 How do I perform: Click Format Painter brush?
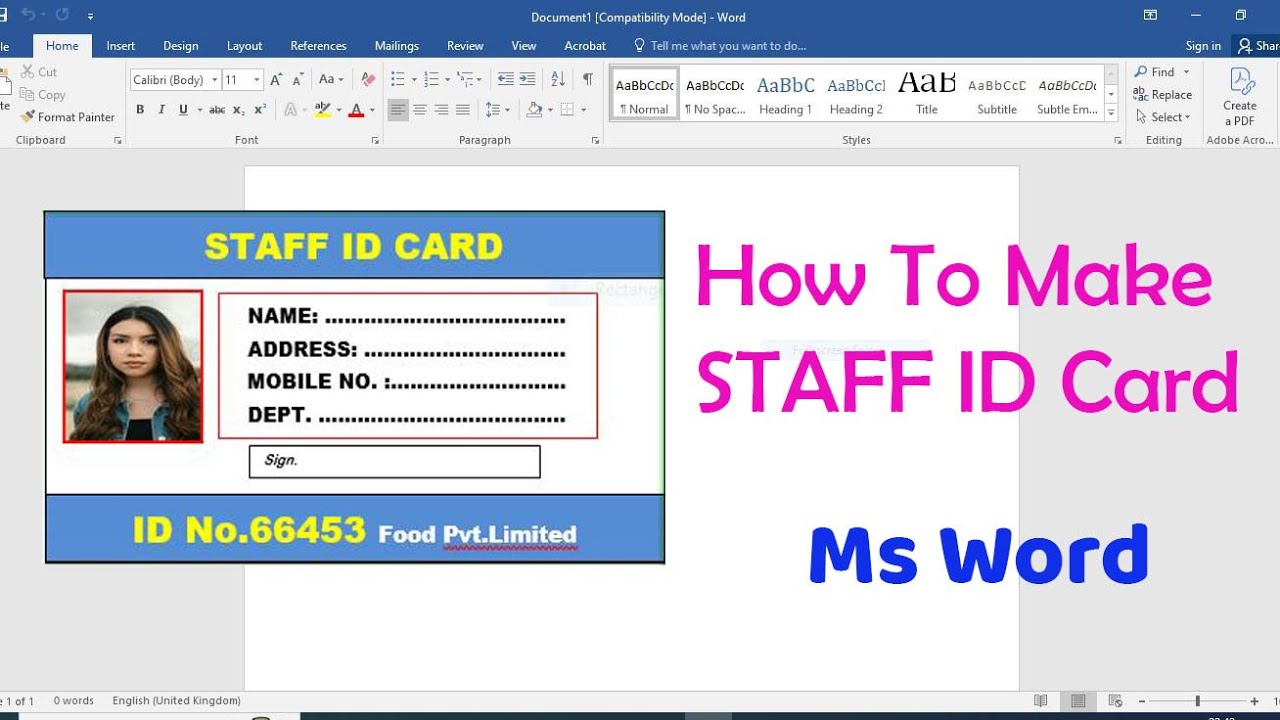[x=27, y=117]
